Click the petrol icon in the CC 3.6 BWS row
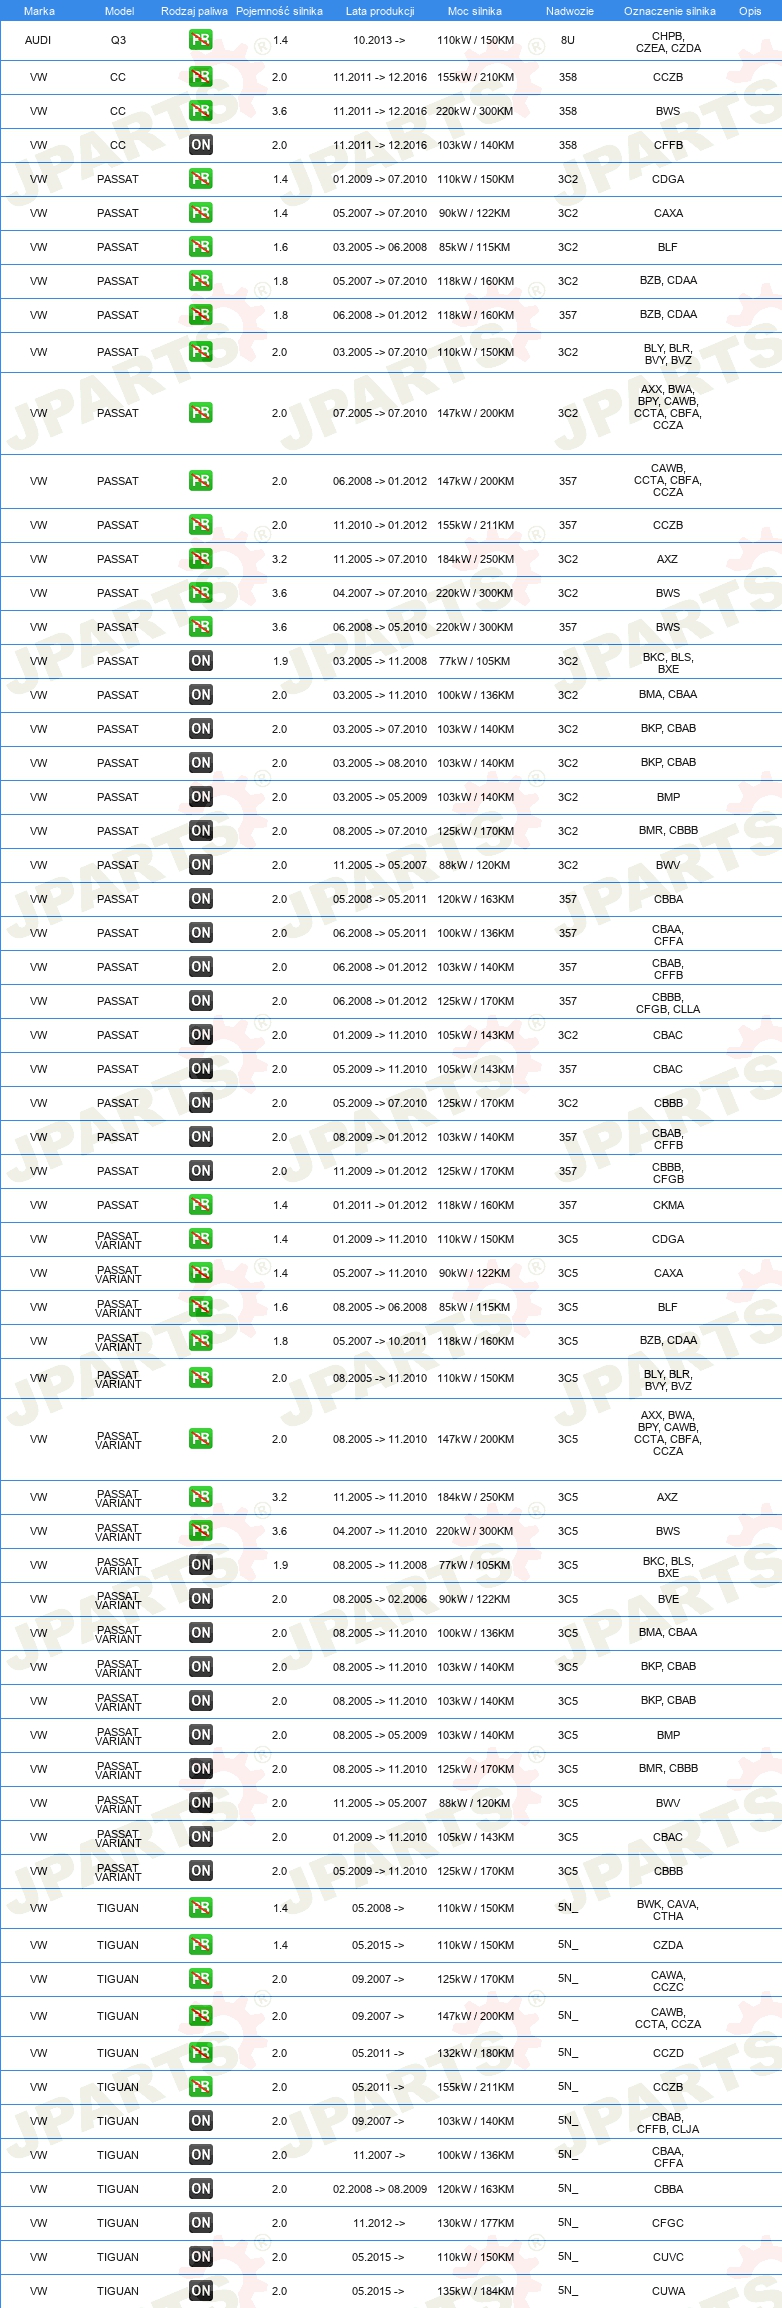 point(201,111)
